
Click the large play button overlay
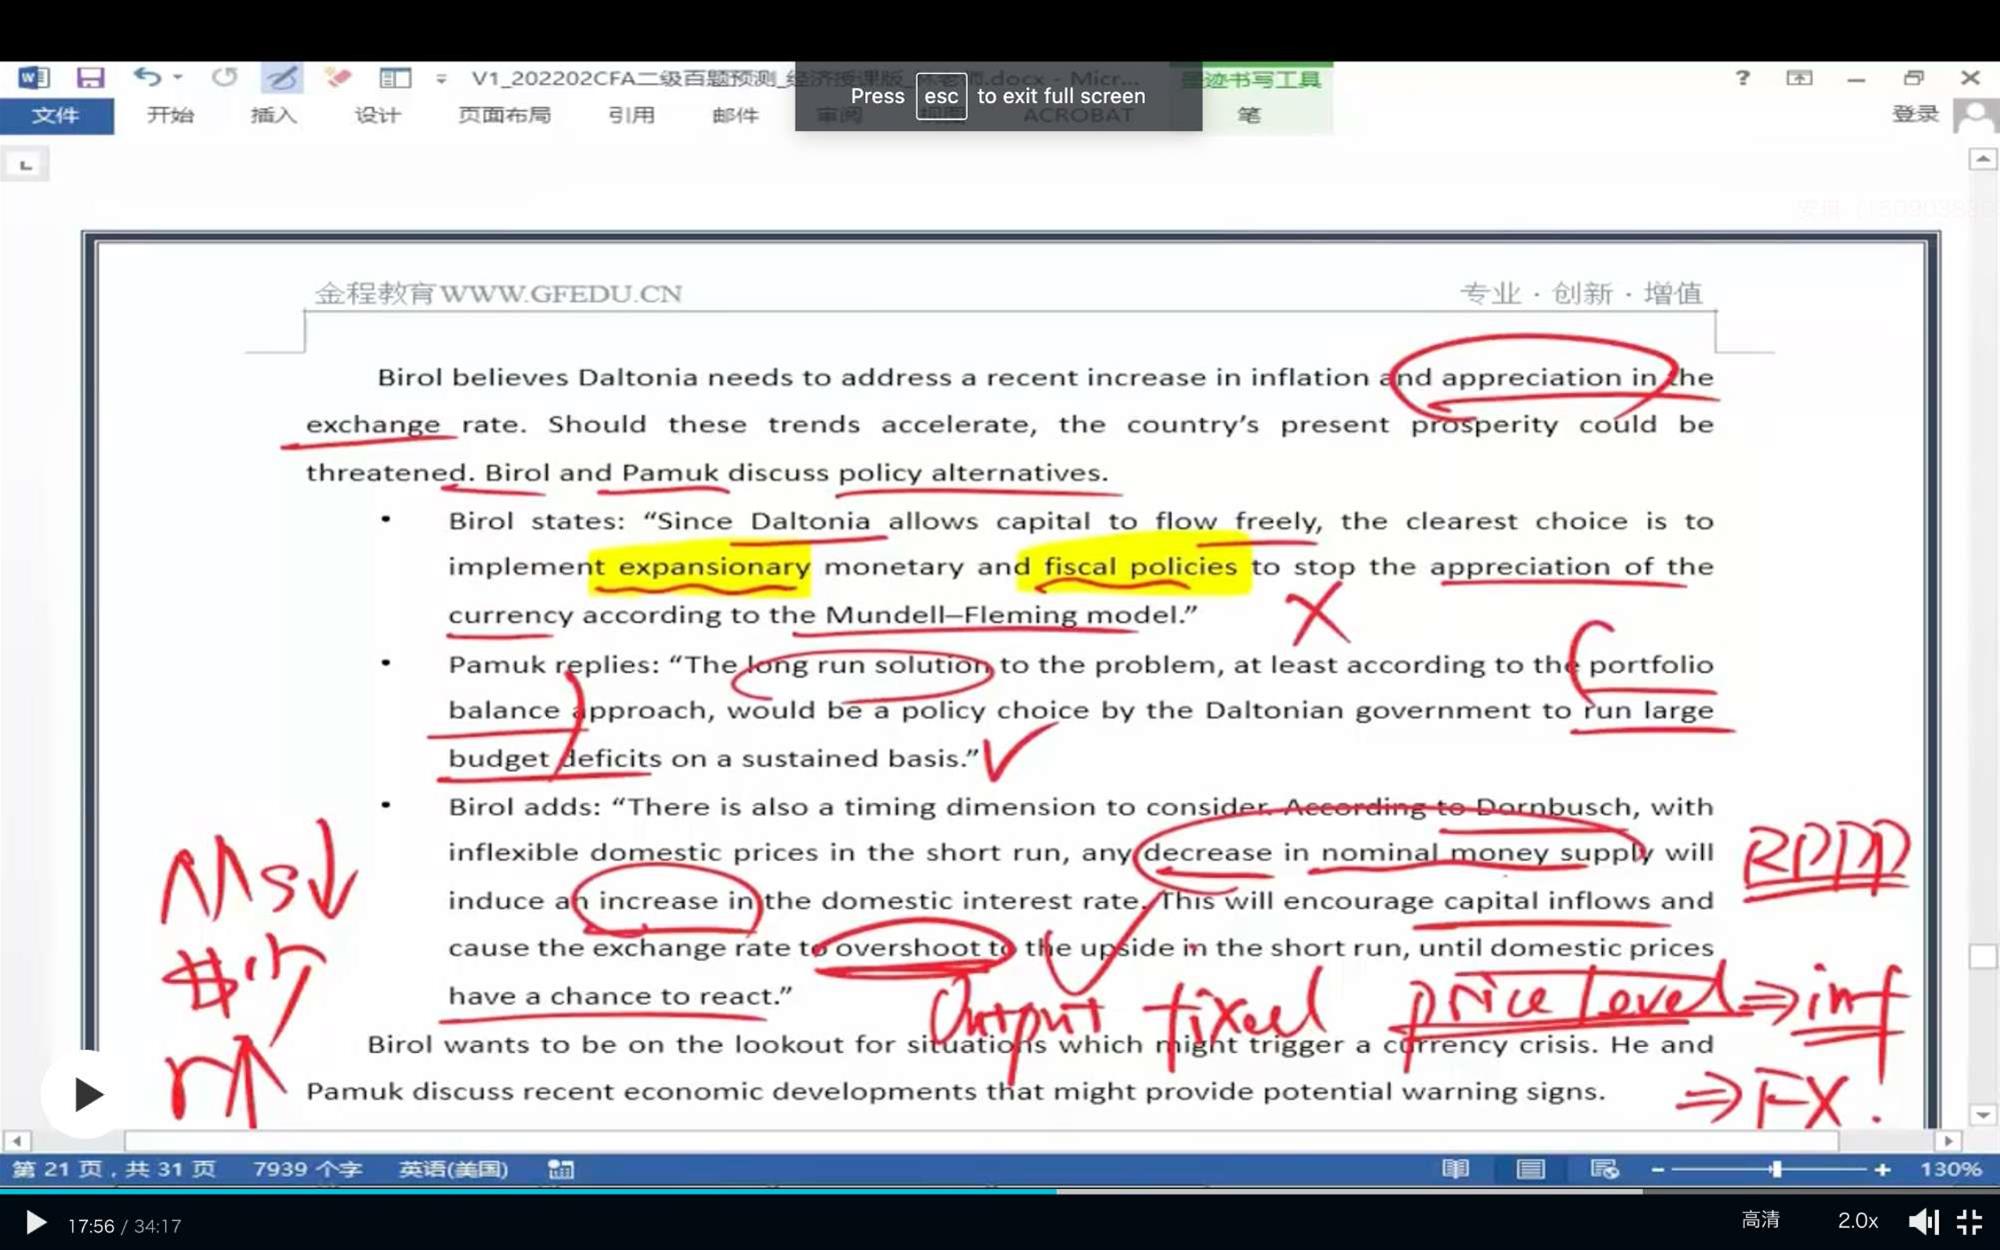(x=86, y=1094)
